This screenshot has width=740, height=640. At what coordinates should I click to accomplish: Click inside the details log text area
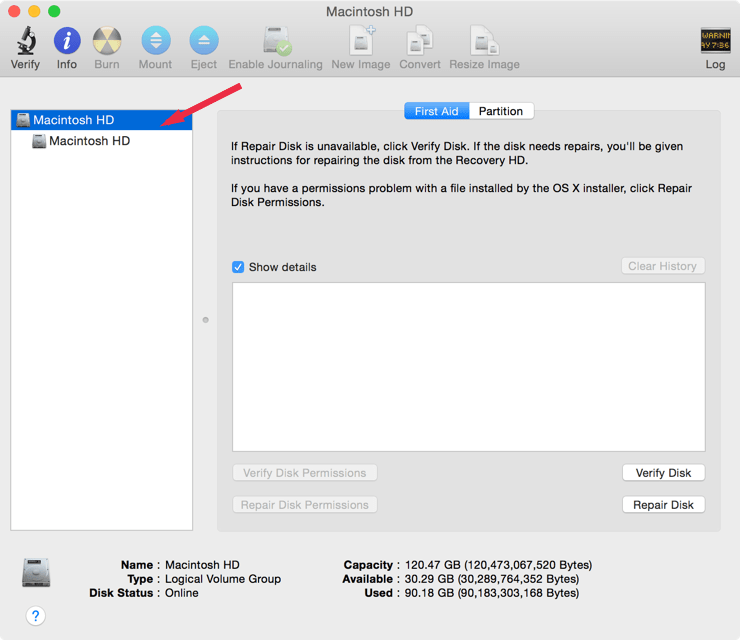469,367
